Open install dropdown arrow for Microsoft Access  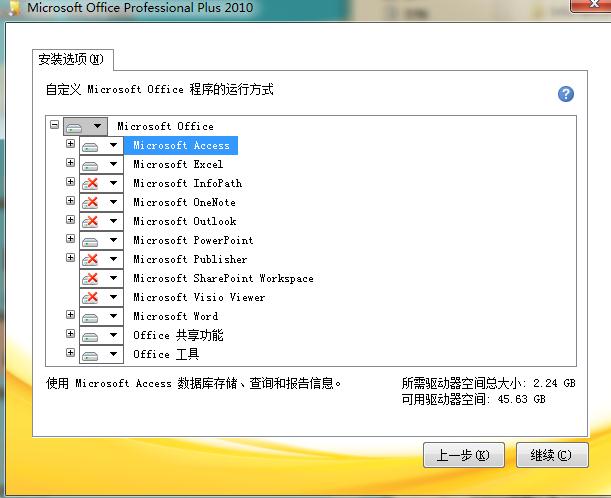tap(113, 145)
